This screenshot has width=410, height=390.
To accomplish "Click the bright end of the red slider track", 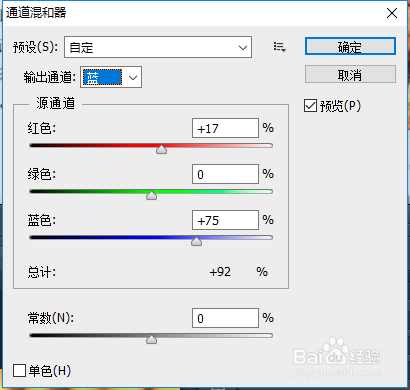I will [268, 146].
